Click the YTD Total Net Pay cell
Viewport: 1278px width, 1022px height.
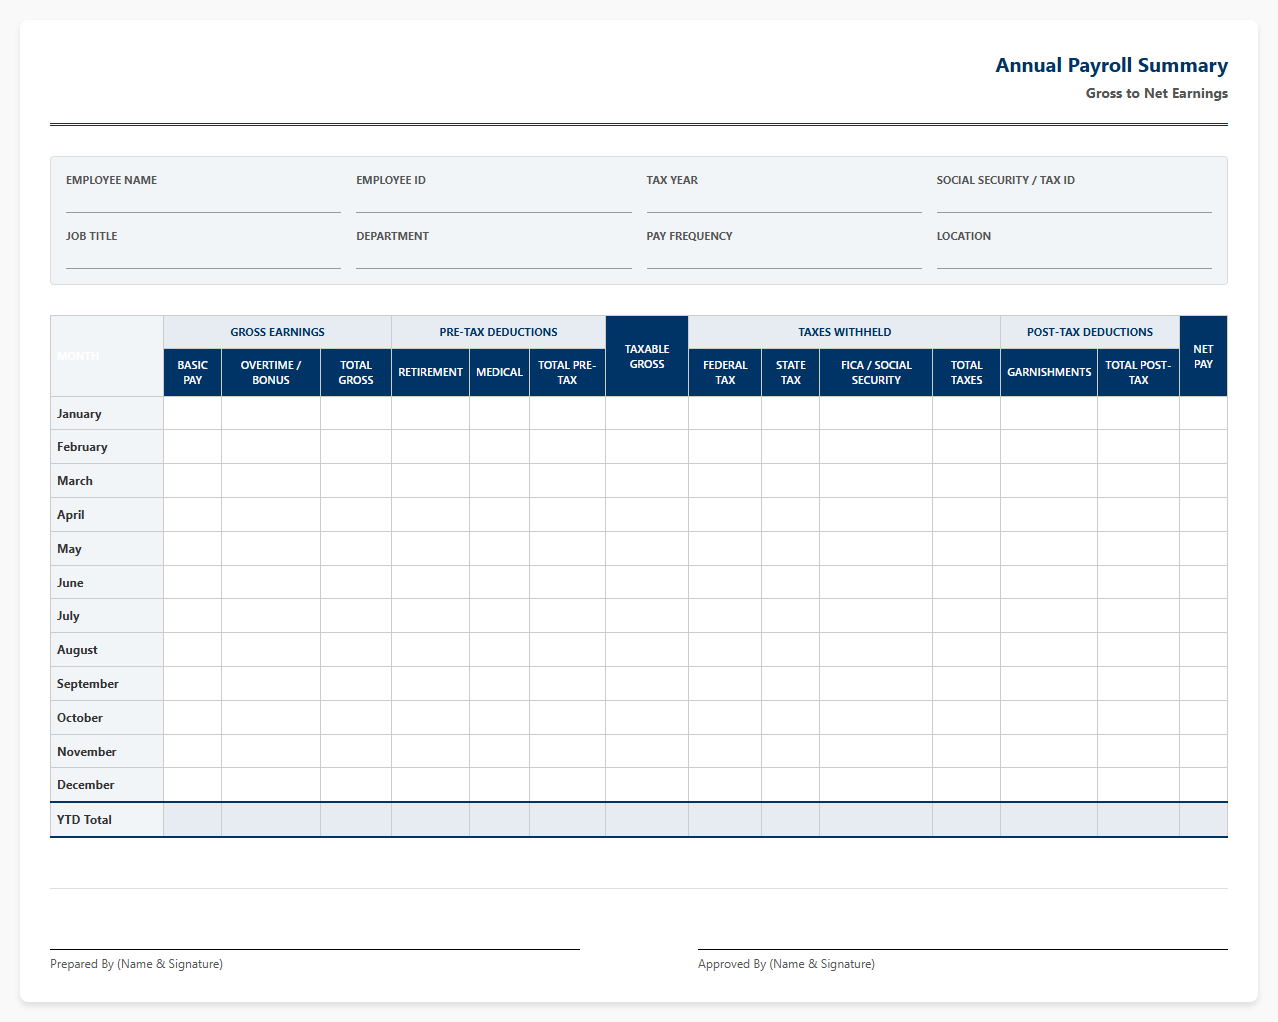point(1203,820)
